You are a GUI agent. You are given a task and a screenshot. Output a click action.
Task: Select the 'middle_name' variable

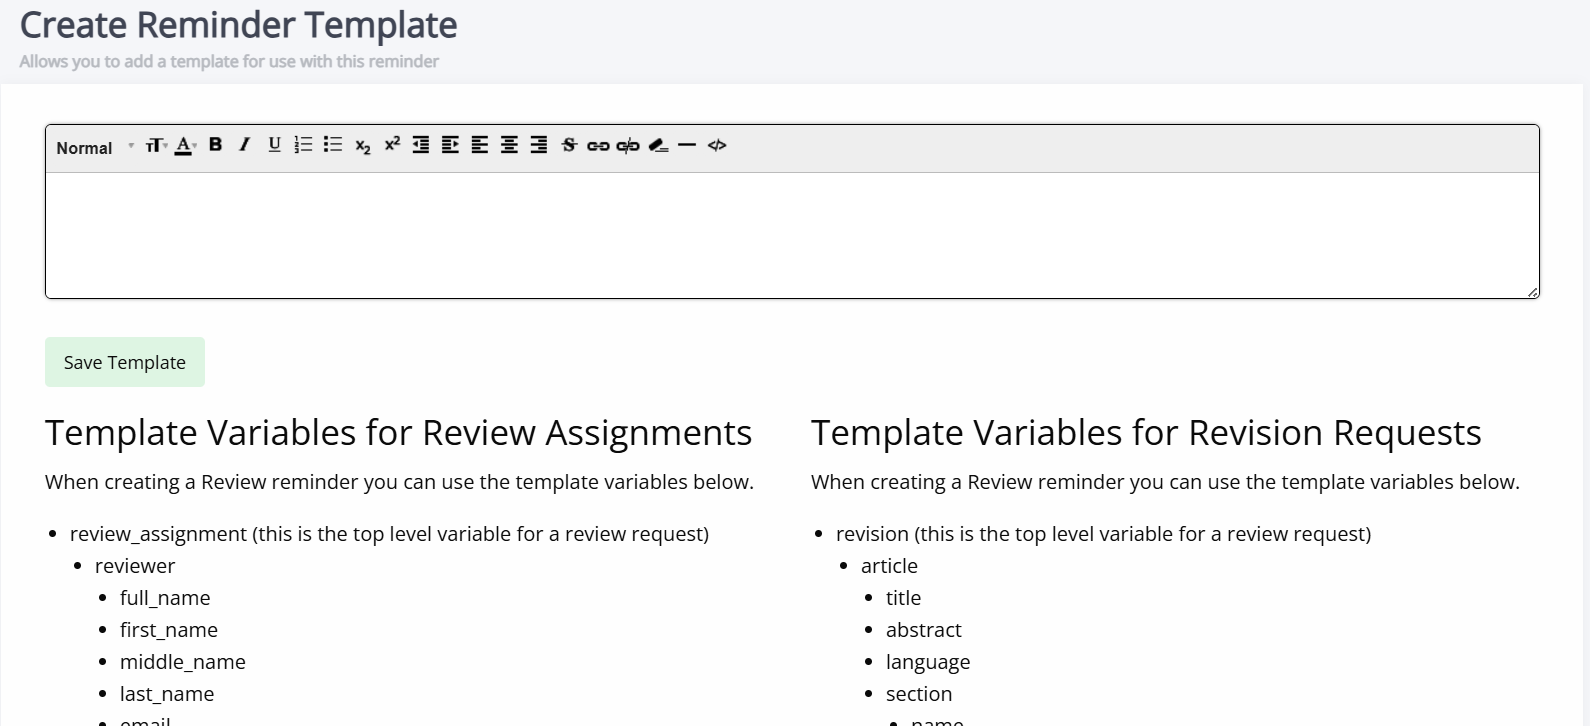pos(183,662)
